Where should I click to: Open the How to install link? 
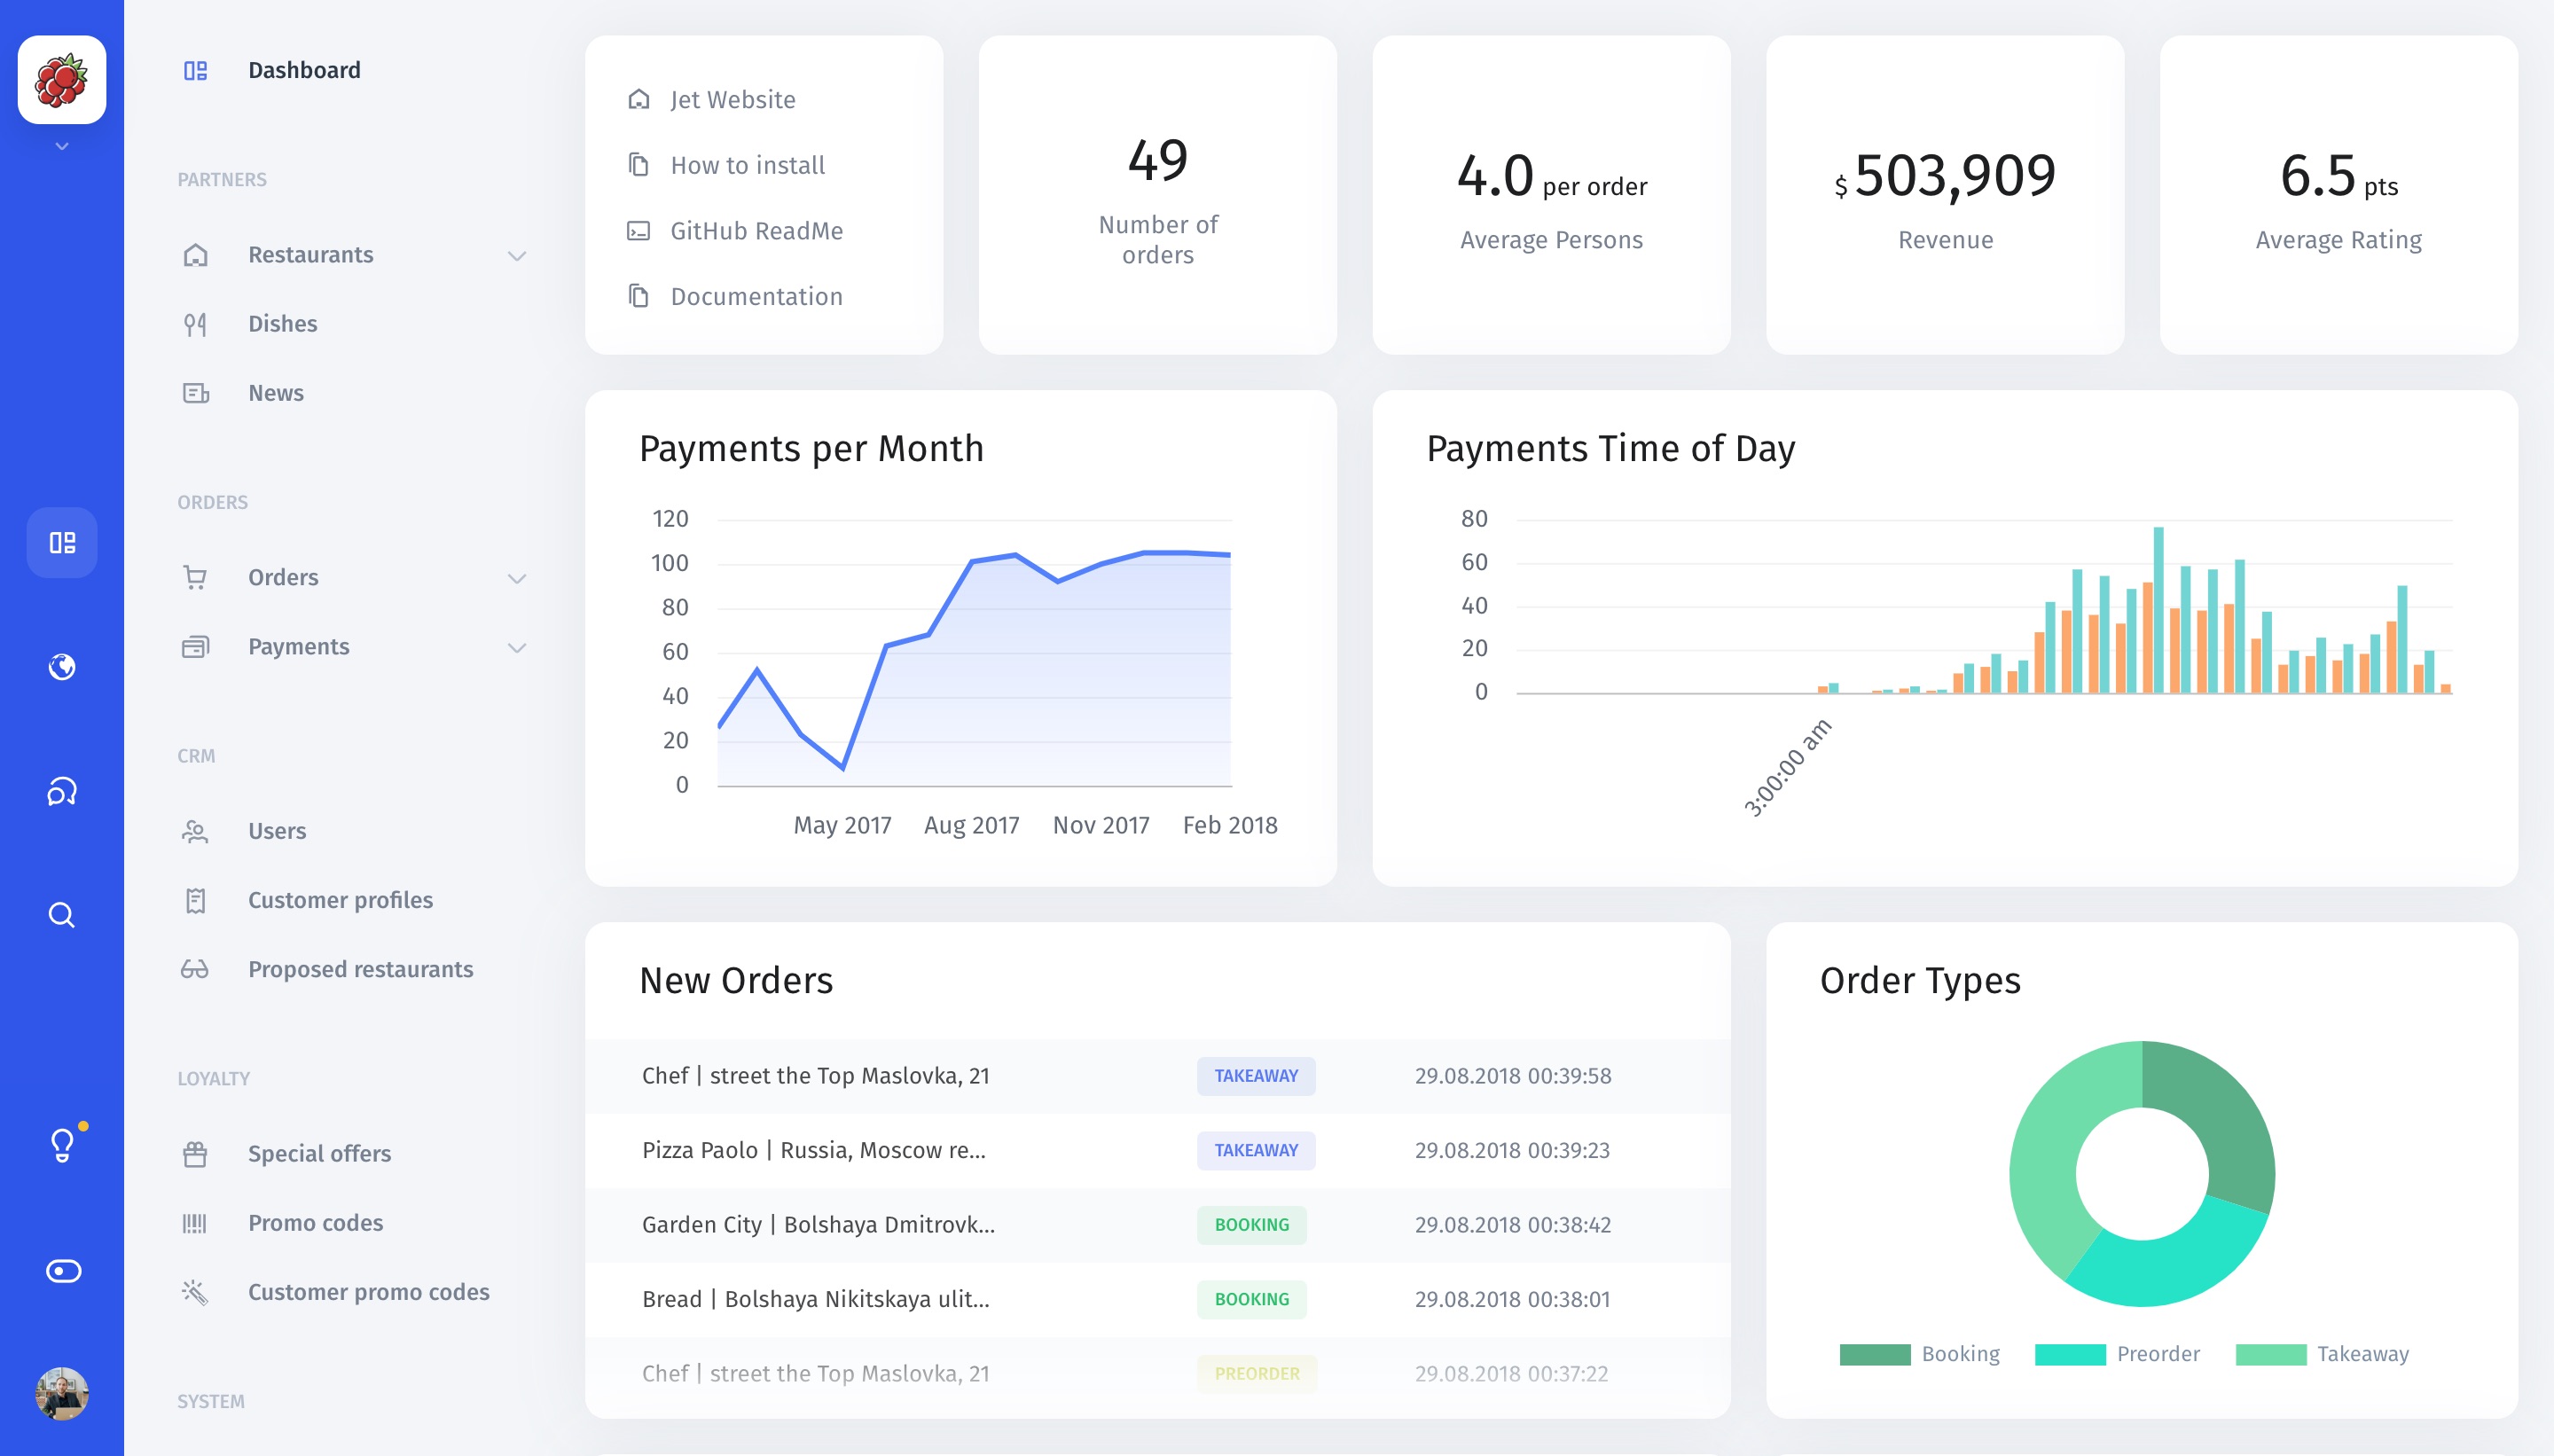point(747,165)
